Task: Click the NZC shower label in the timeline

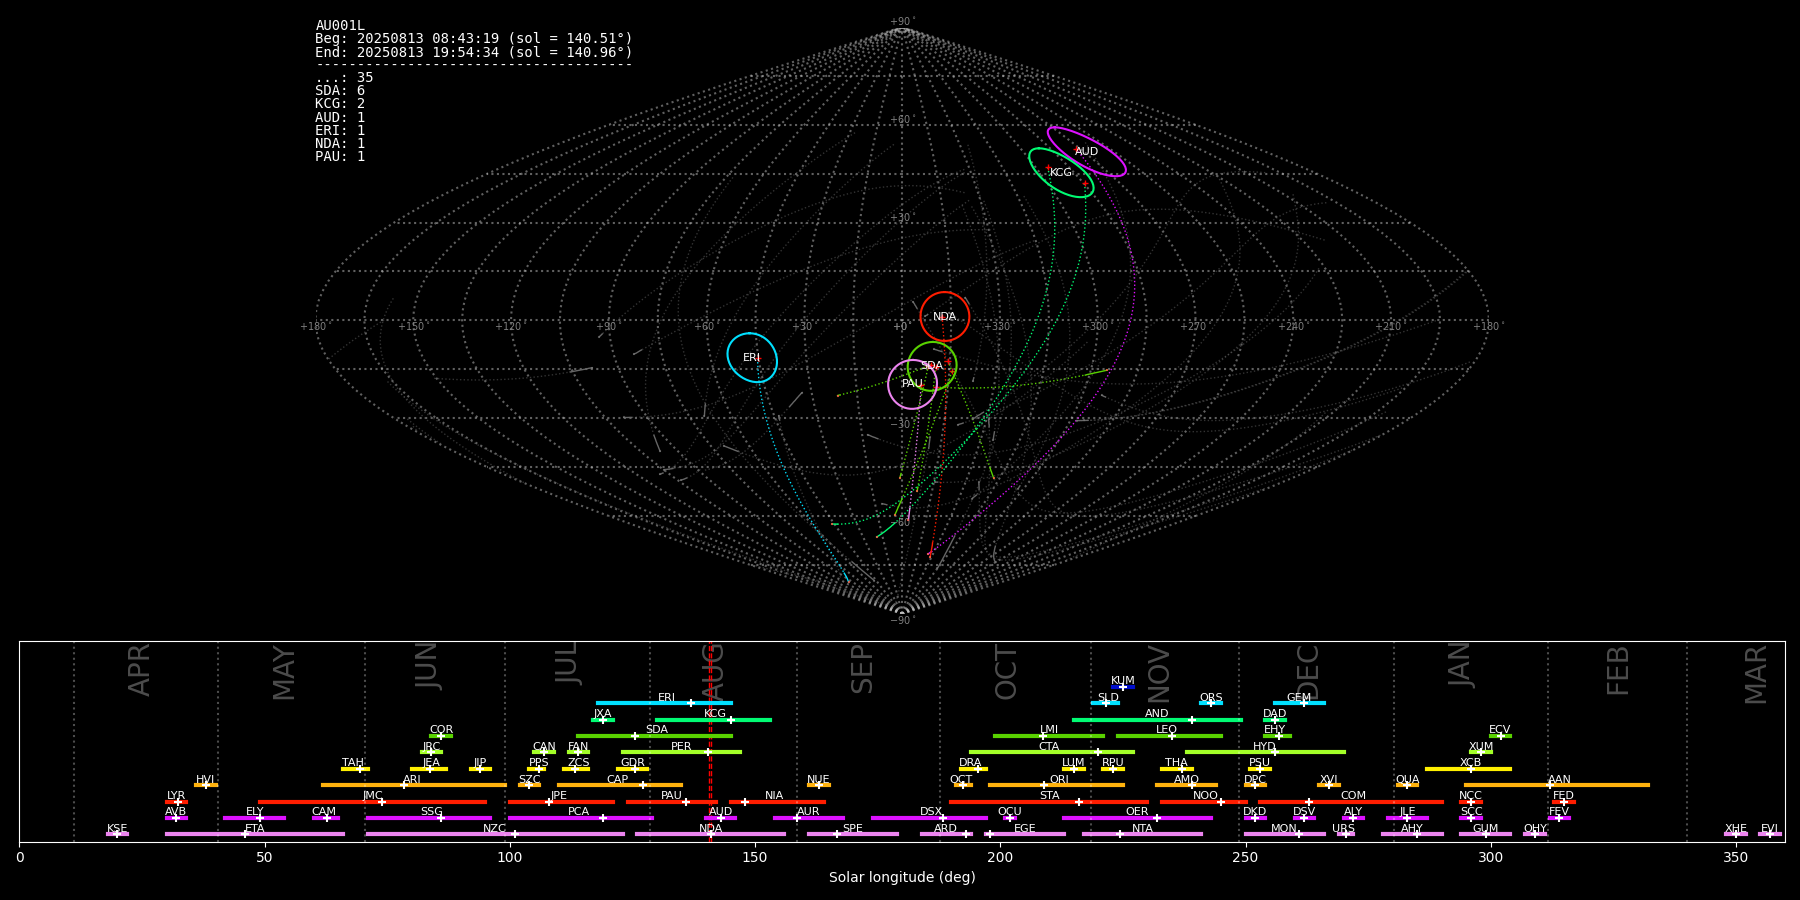Action: [x=494, y=829]
